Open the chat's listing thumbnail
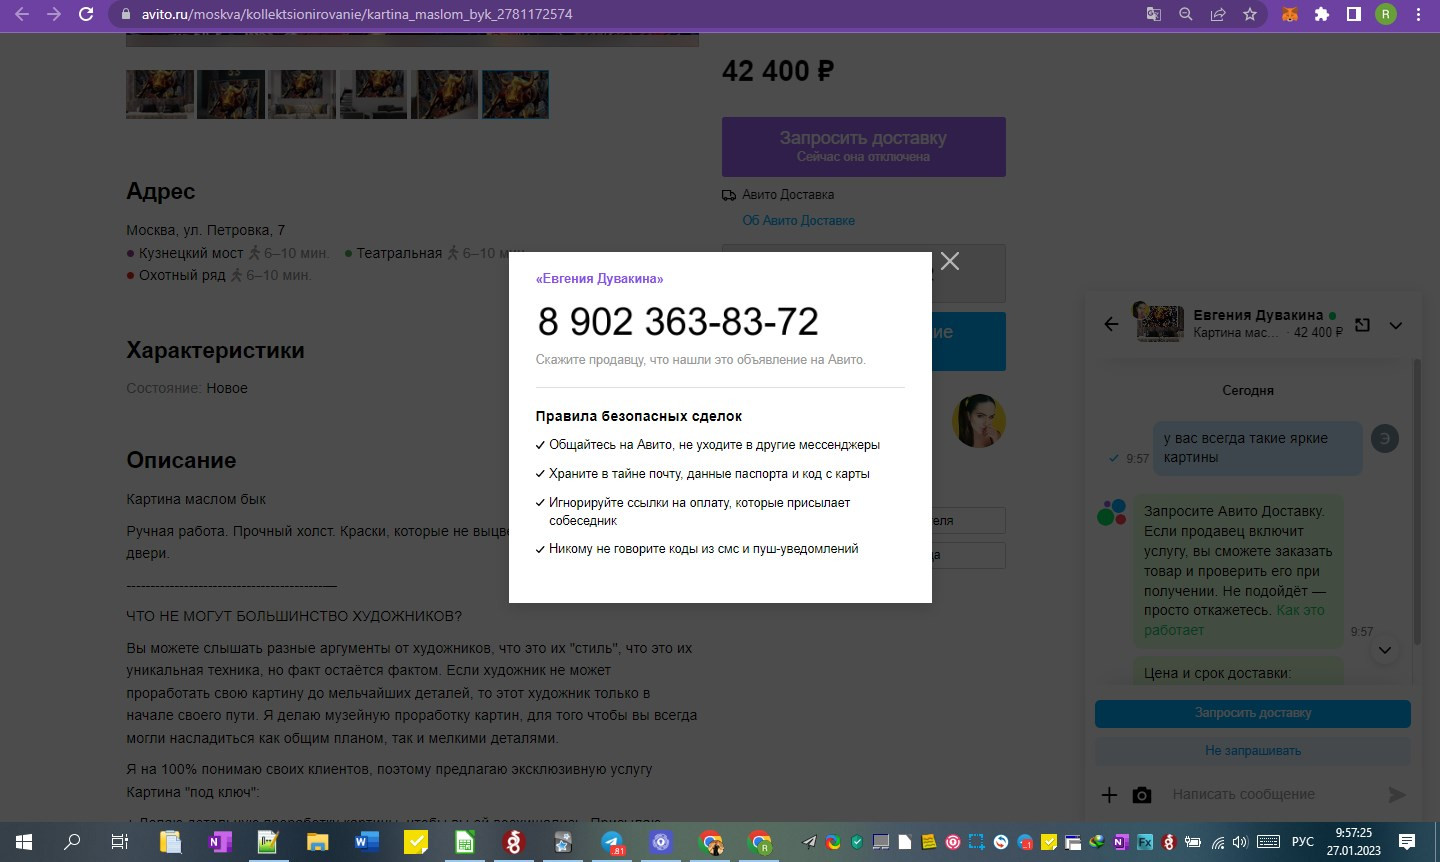1440x862 pixels. 1158,323
